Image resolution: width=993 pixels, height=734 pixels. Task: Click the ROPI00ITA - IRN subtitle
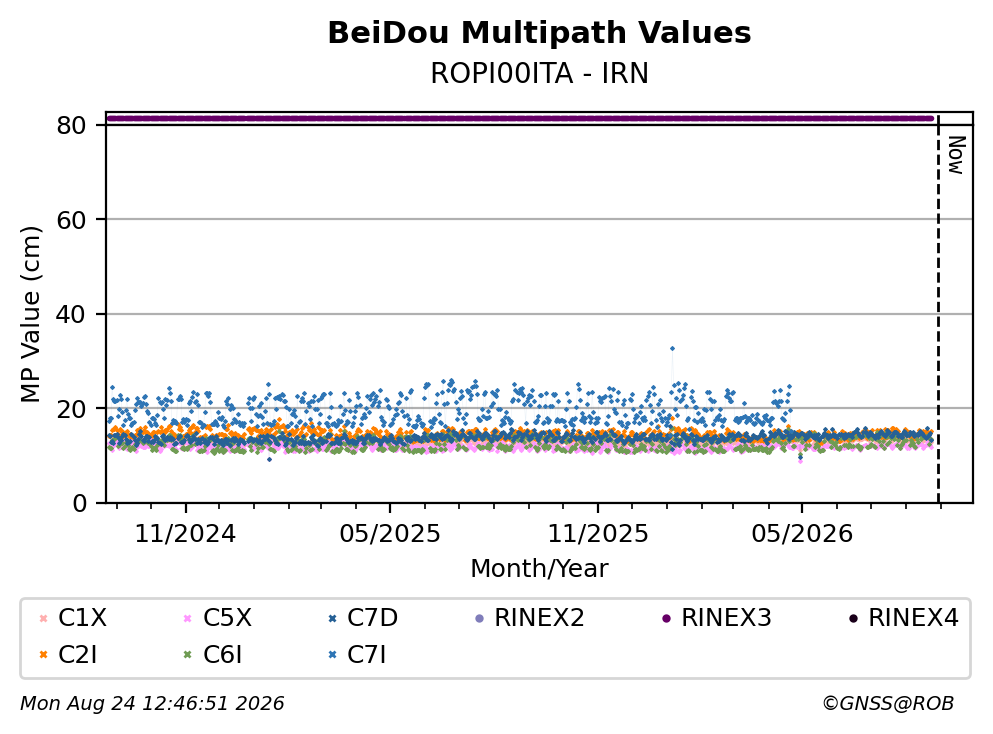(540, 73)
